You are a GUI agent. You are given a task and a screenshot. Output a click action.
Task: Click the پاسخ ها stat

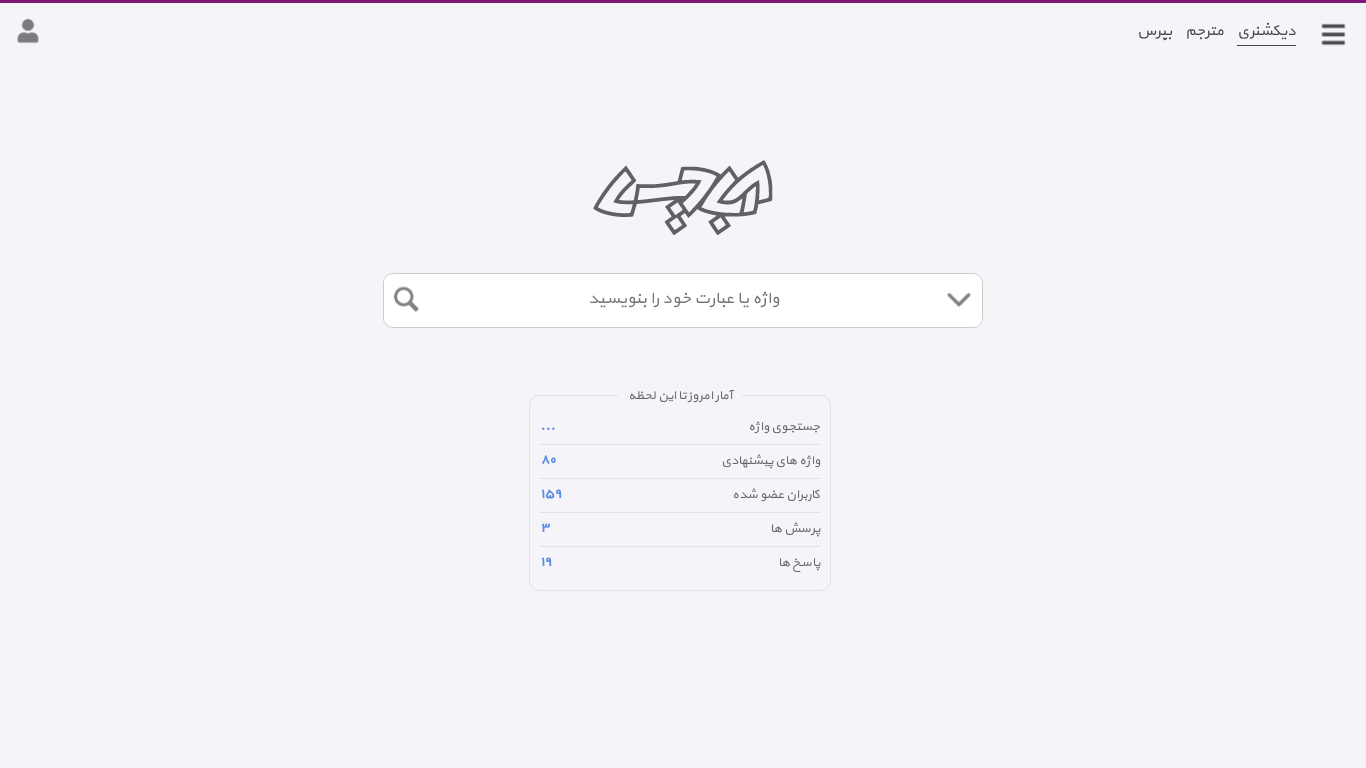coord(680,563)
